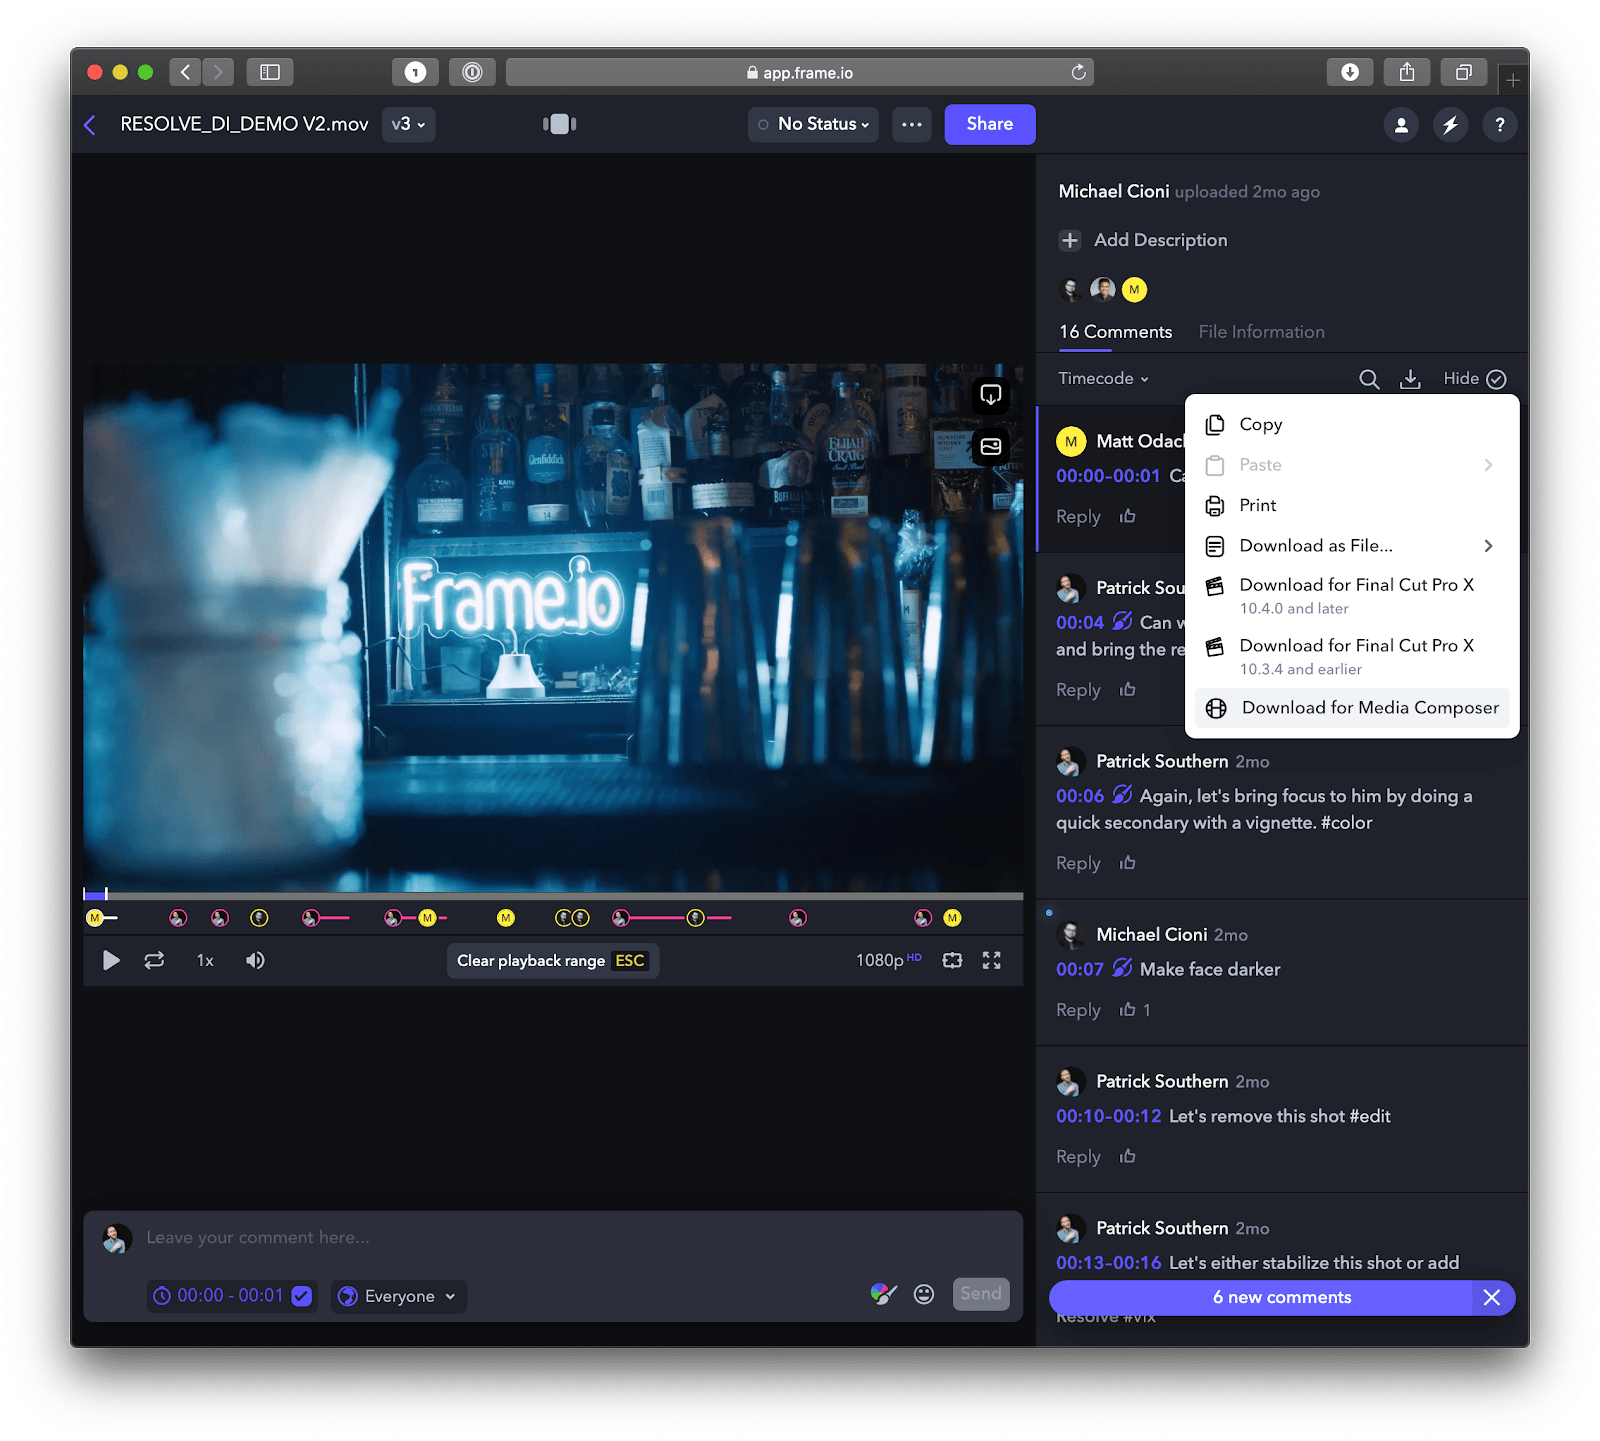The width and height of the screenshot is (1600, 1441).
Task: Click the fullscreen playback icon
Action: pos(991,960)
